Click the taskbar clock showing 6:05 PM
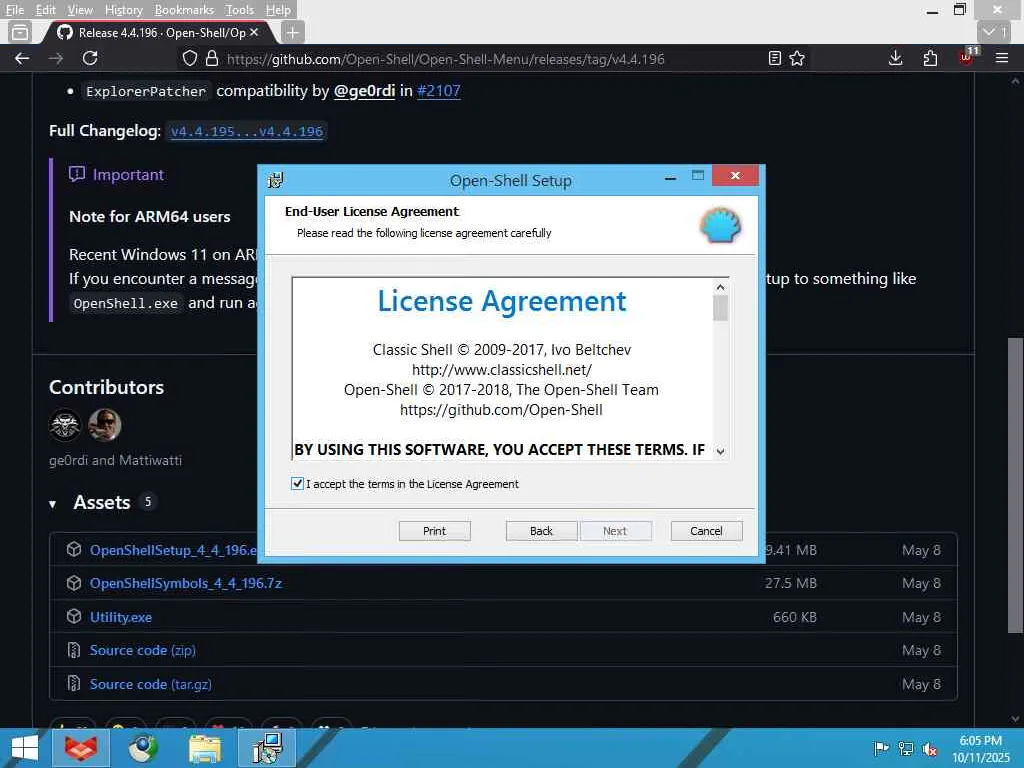The image size is (1024, 768). pos(980,749)
